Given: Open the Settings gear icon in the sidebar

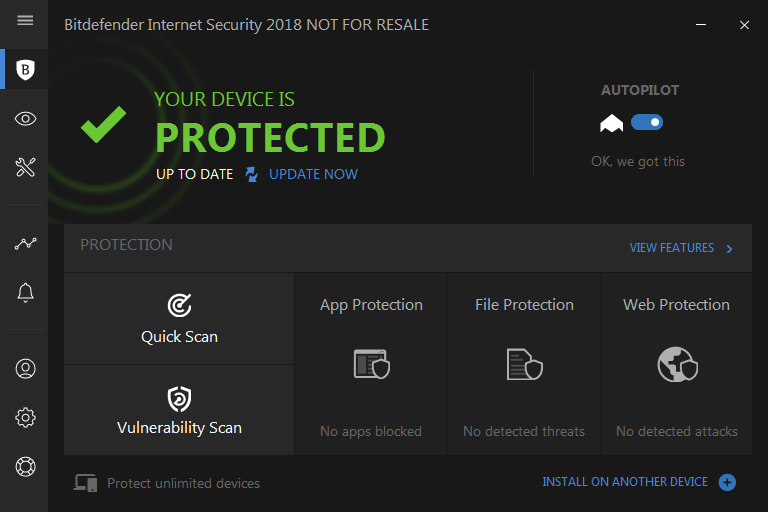Looking at the screenshot, I should 25,417.
